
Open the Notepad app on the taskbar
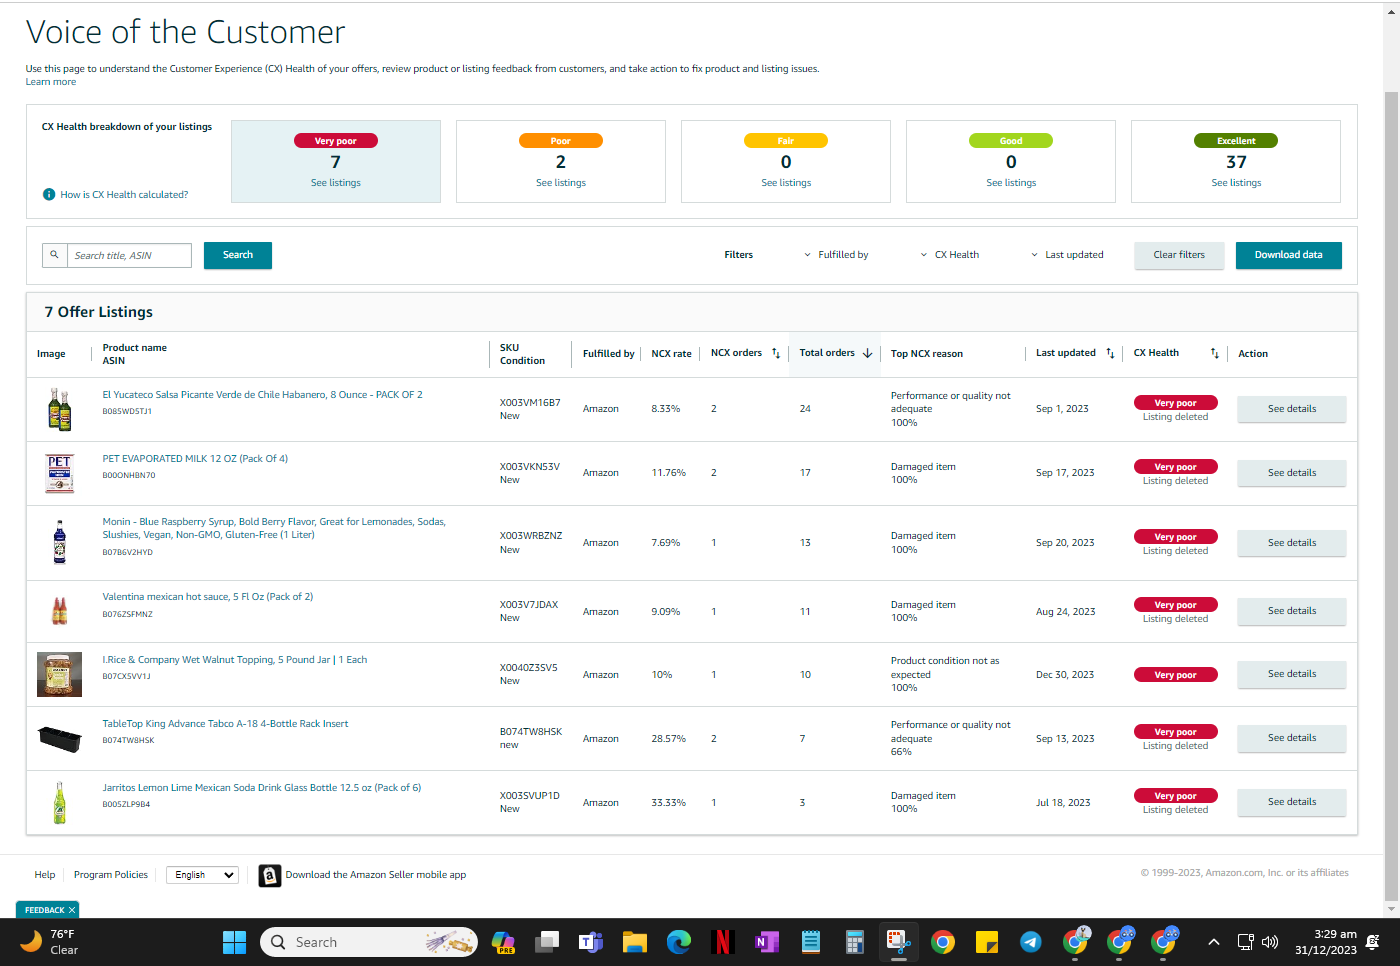(811, 942)
